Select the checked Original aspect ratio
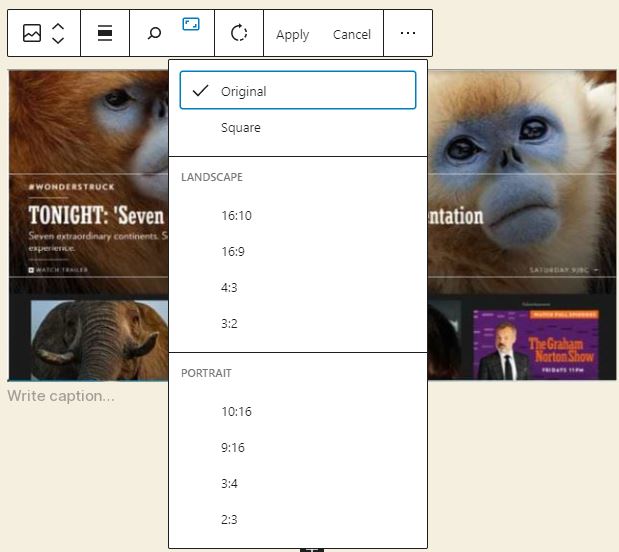Image resolution: width=619 pixels, height=552 pixels. (298, 90)
